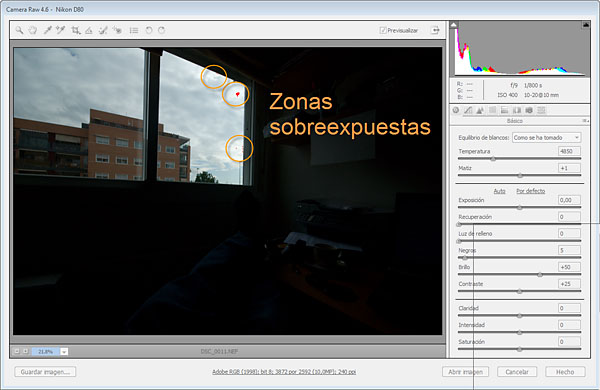This screenshot has width=600, height=390.
Task: Click the Exposición value field 0,00
Action: (569, 200)
